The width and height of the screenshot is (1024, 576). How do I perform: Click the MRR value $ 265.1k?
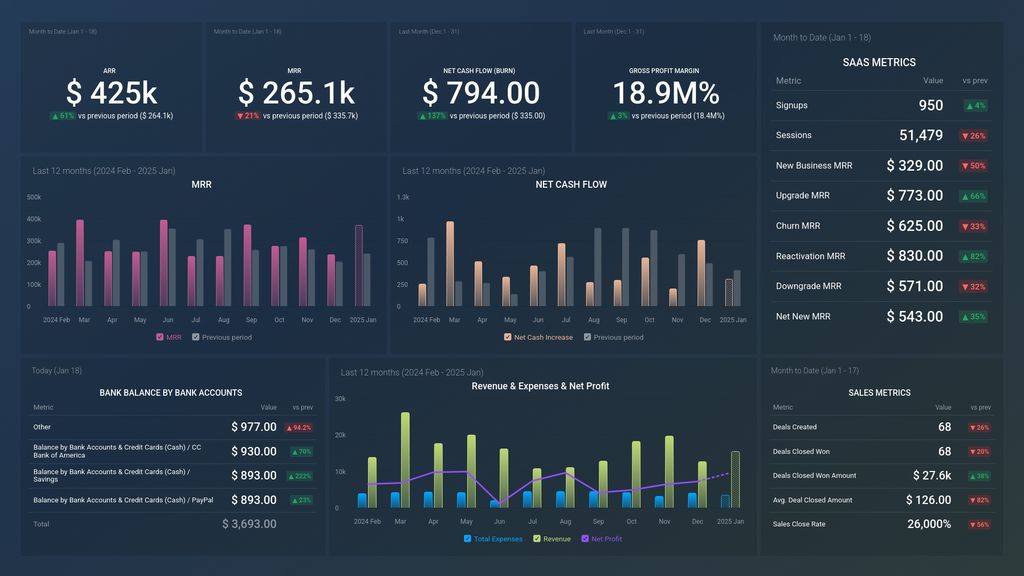(x=296, y=93)
